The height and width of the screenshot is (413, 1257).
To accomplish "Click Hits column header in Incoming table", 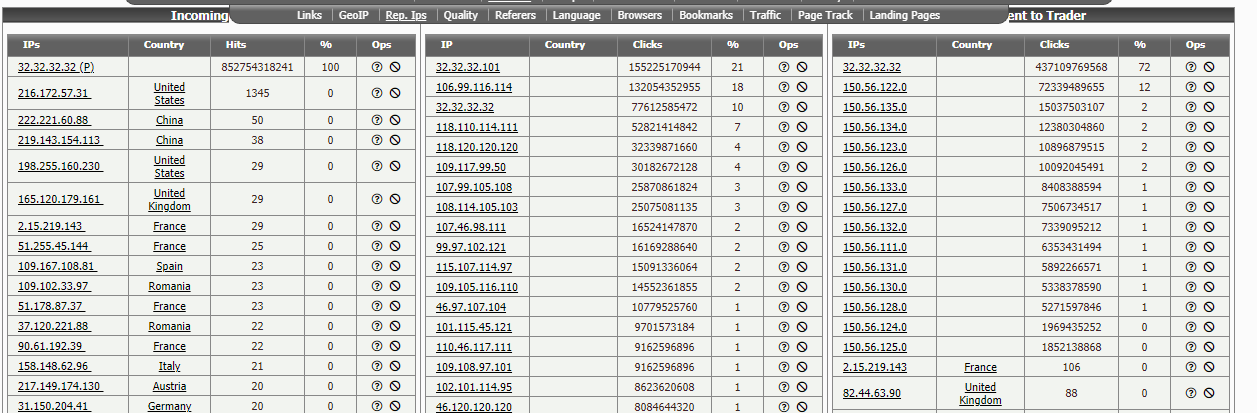I will click(236, 45).
